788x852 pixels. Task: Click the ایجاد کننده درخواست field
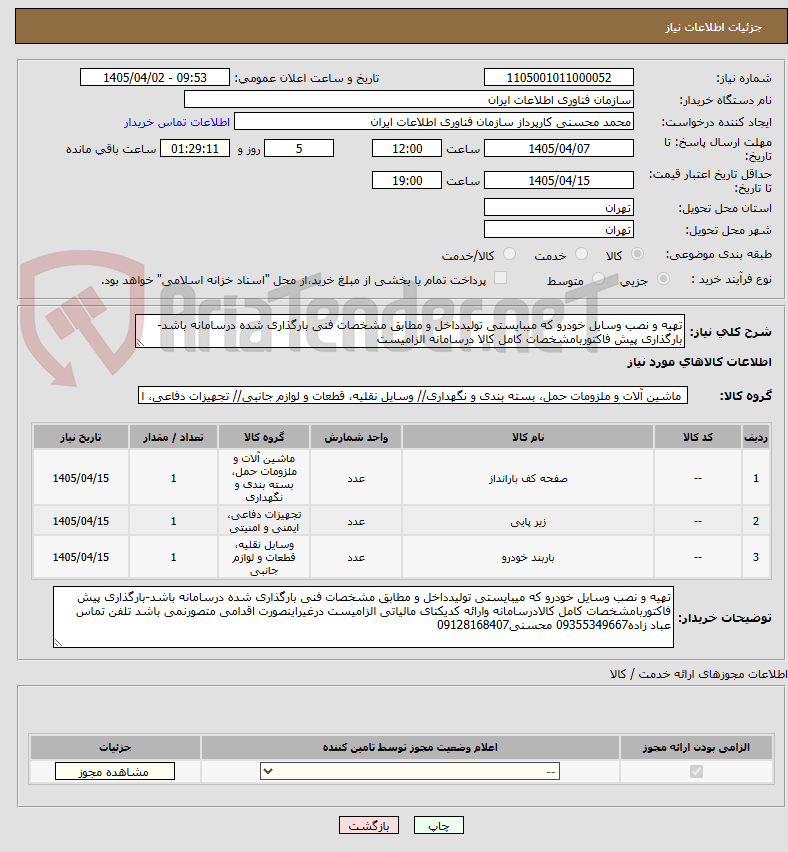pyautogui.click(x=434, y=122)
